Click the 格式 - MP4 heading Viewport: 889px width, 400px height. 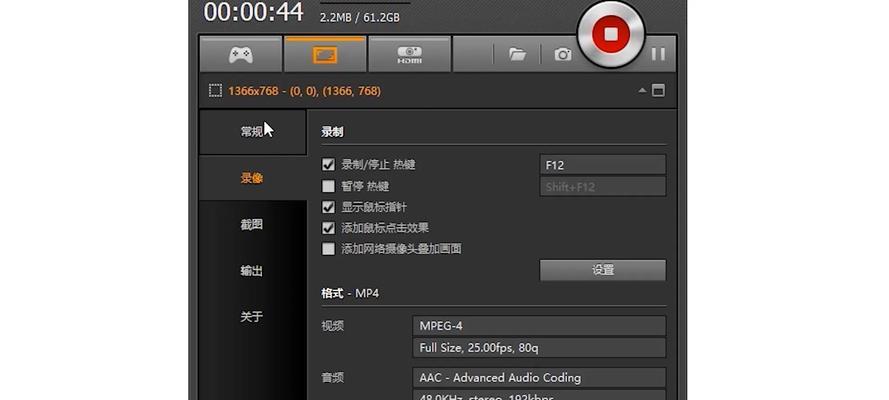coord(350,293)
